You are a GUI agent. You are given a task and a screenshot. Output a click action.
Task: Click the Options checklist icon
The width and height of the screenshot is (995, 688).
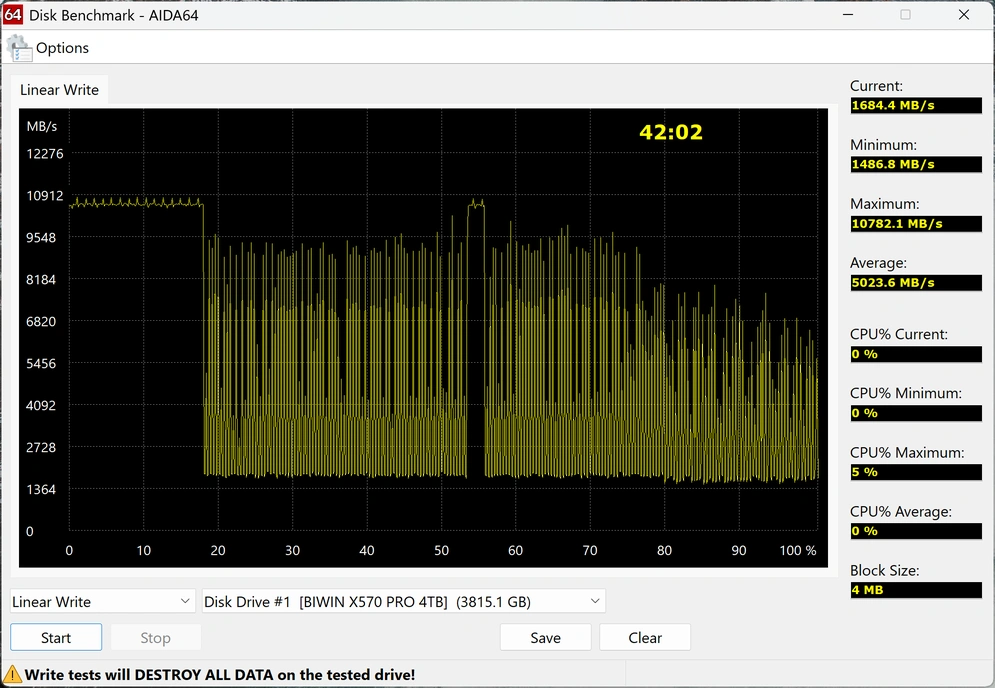[x=19, y=48]
